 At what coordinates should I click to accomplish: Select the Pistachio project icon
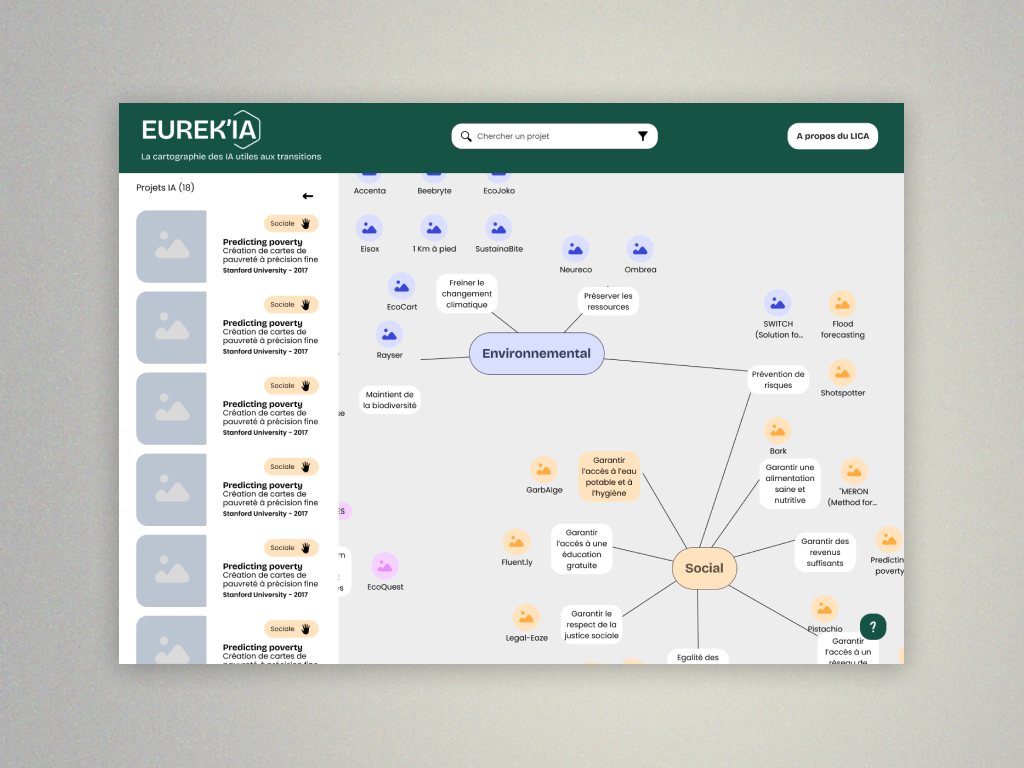point(825,609)
